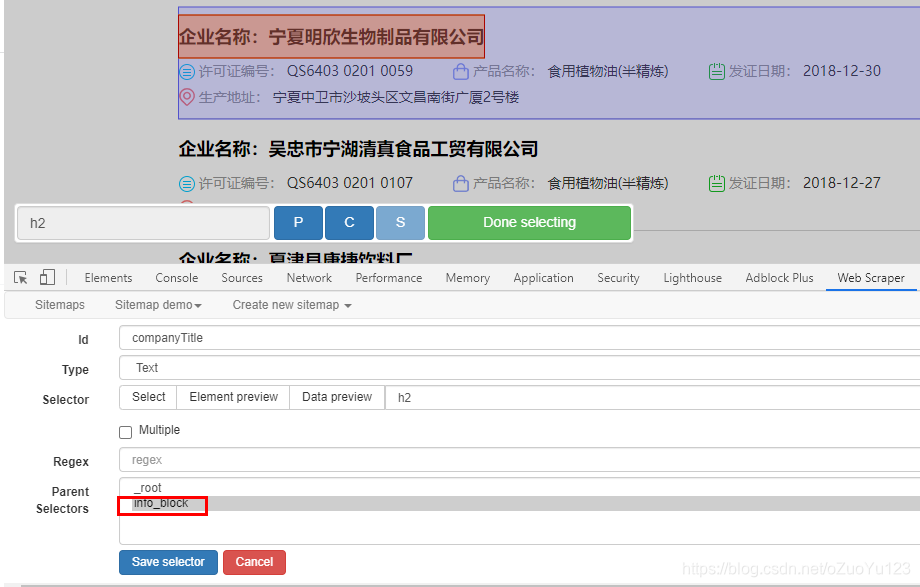Click license number QS6403 0201 0059

[x=350, y=71]
